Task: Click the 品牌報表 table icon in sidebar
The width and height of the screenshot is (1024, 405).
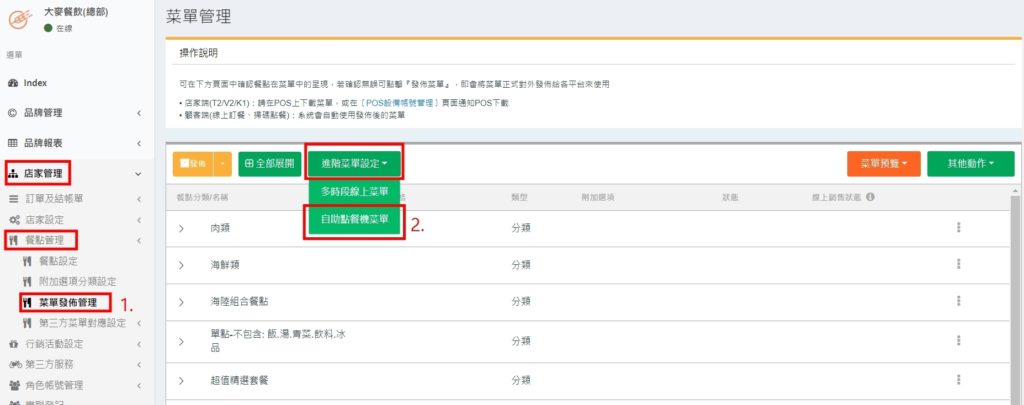Action: (x=12, y=143)
